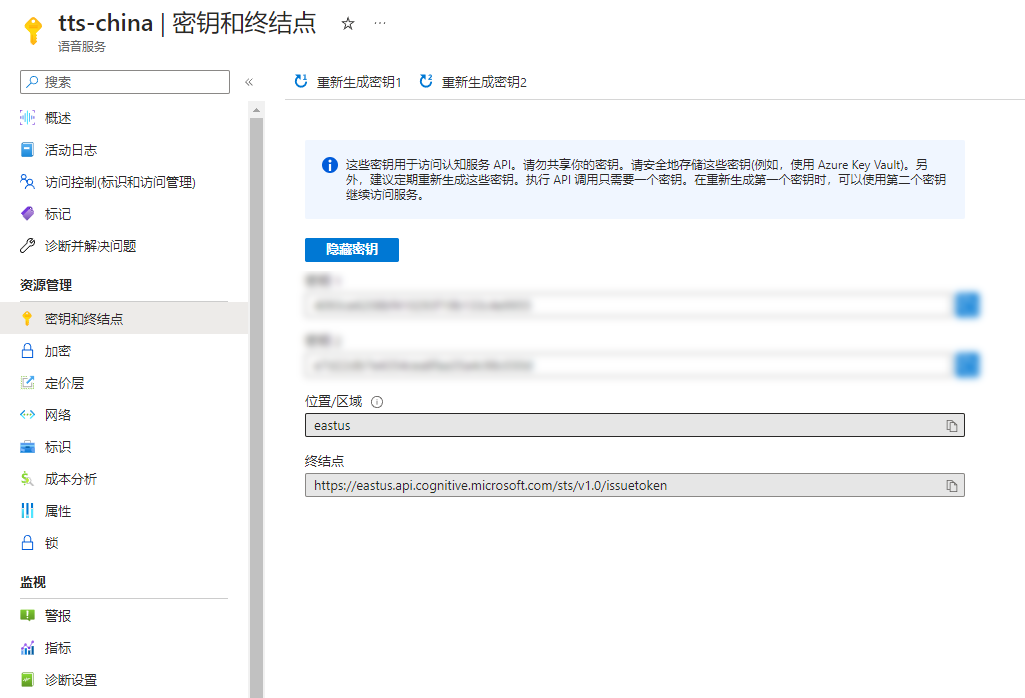
Task: Copy the endpoint URL value
Action: click(x=952, y=486)
